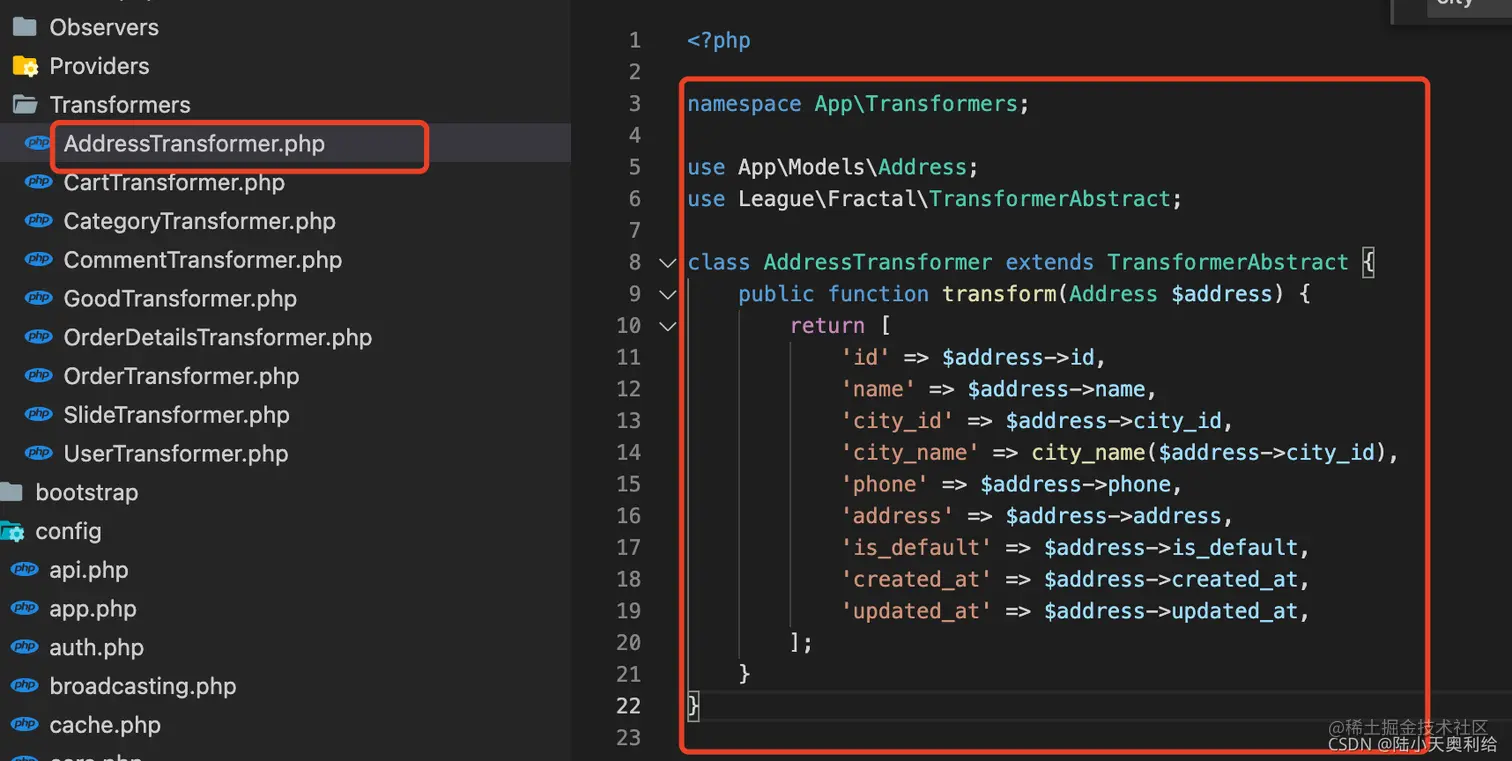Screen dimensions: 1512x761
Task: Collapse the config folder
Action: [68, 531]
